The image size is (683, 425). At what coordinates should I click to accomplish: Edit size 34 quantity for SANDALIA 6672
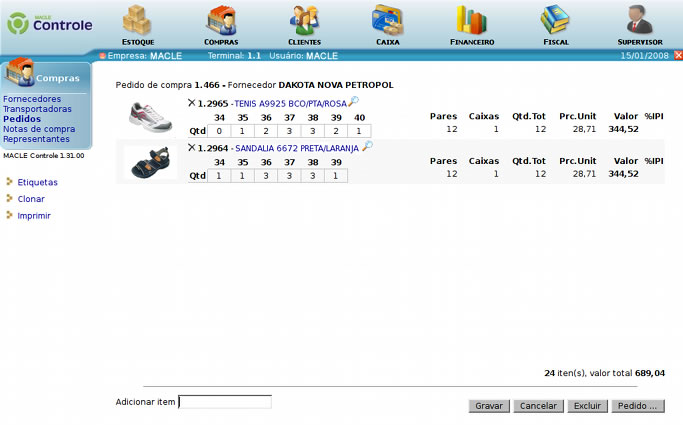tap(219, 176)
